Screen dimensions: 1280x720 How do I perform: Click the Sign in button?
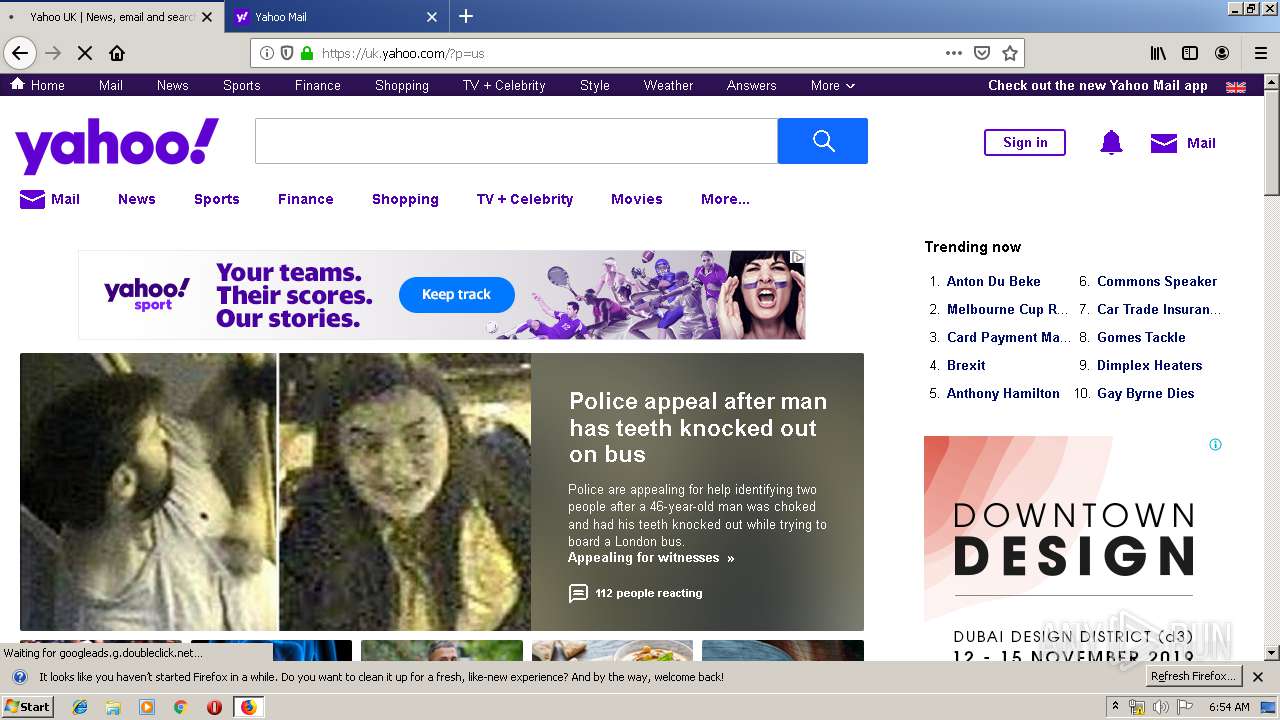(x=1025, y=143)
